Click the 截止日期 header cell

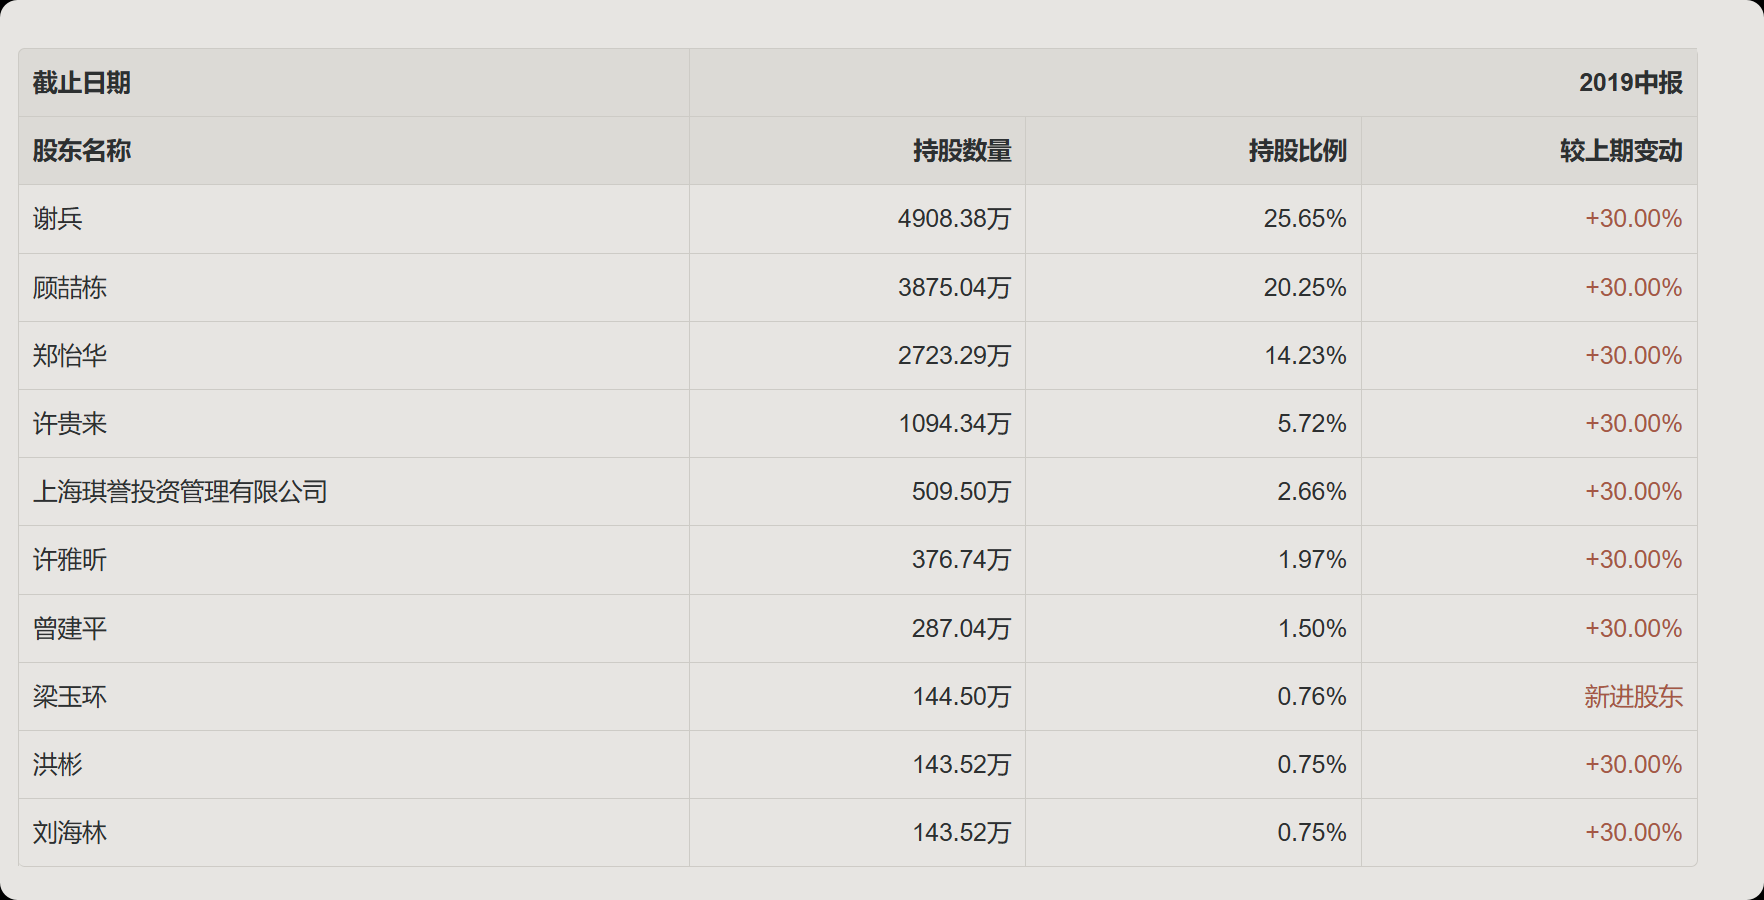point(82,83)
